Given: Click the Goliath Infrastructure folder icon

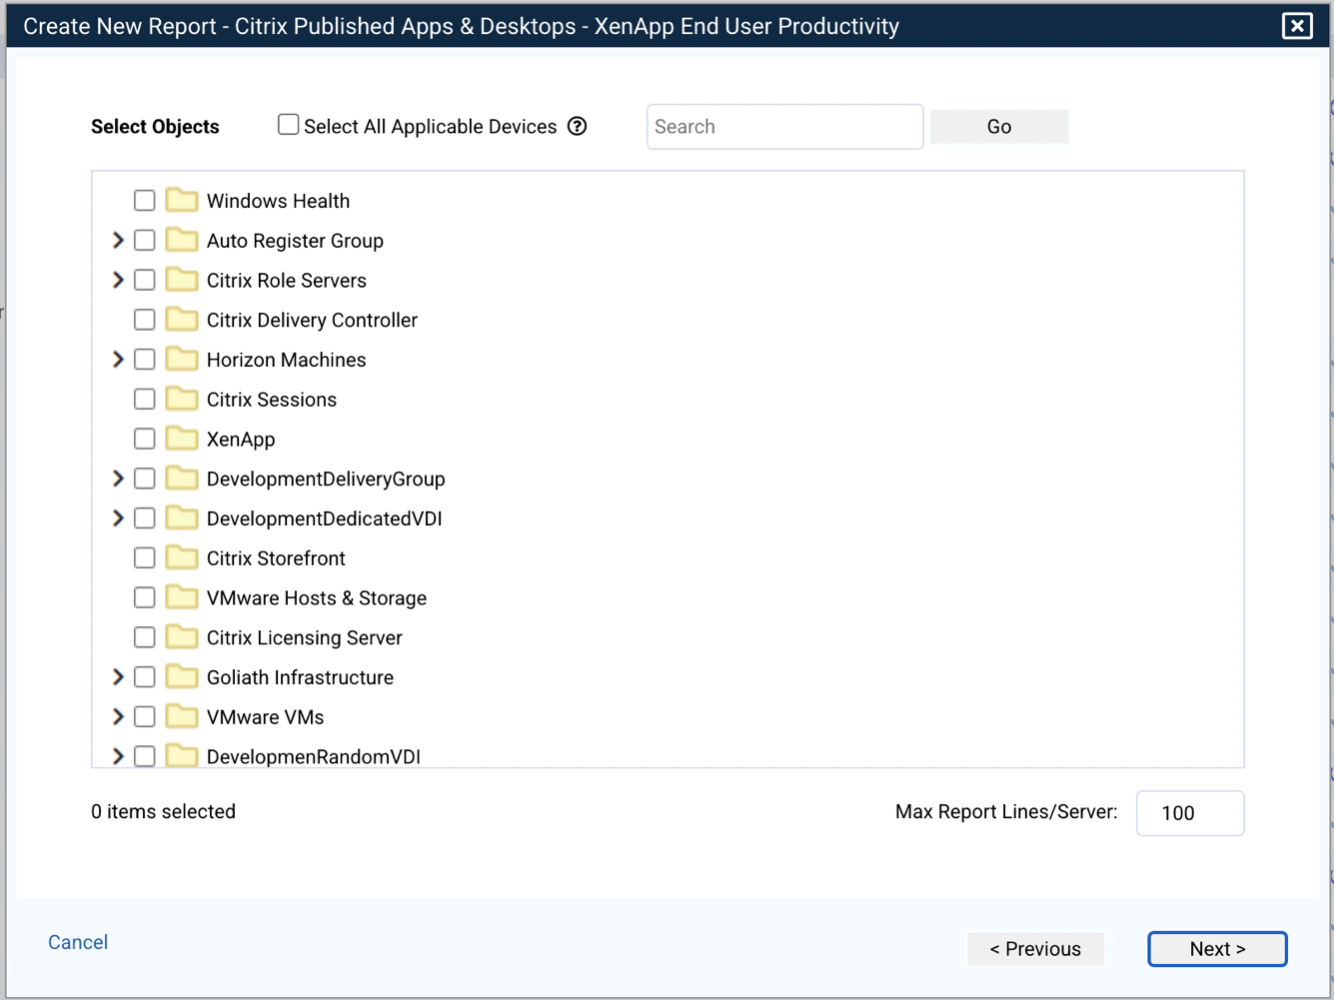Looking at the screenshot, I should [181, 677].
